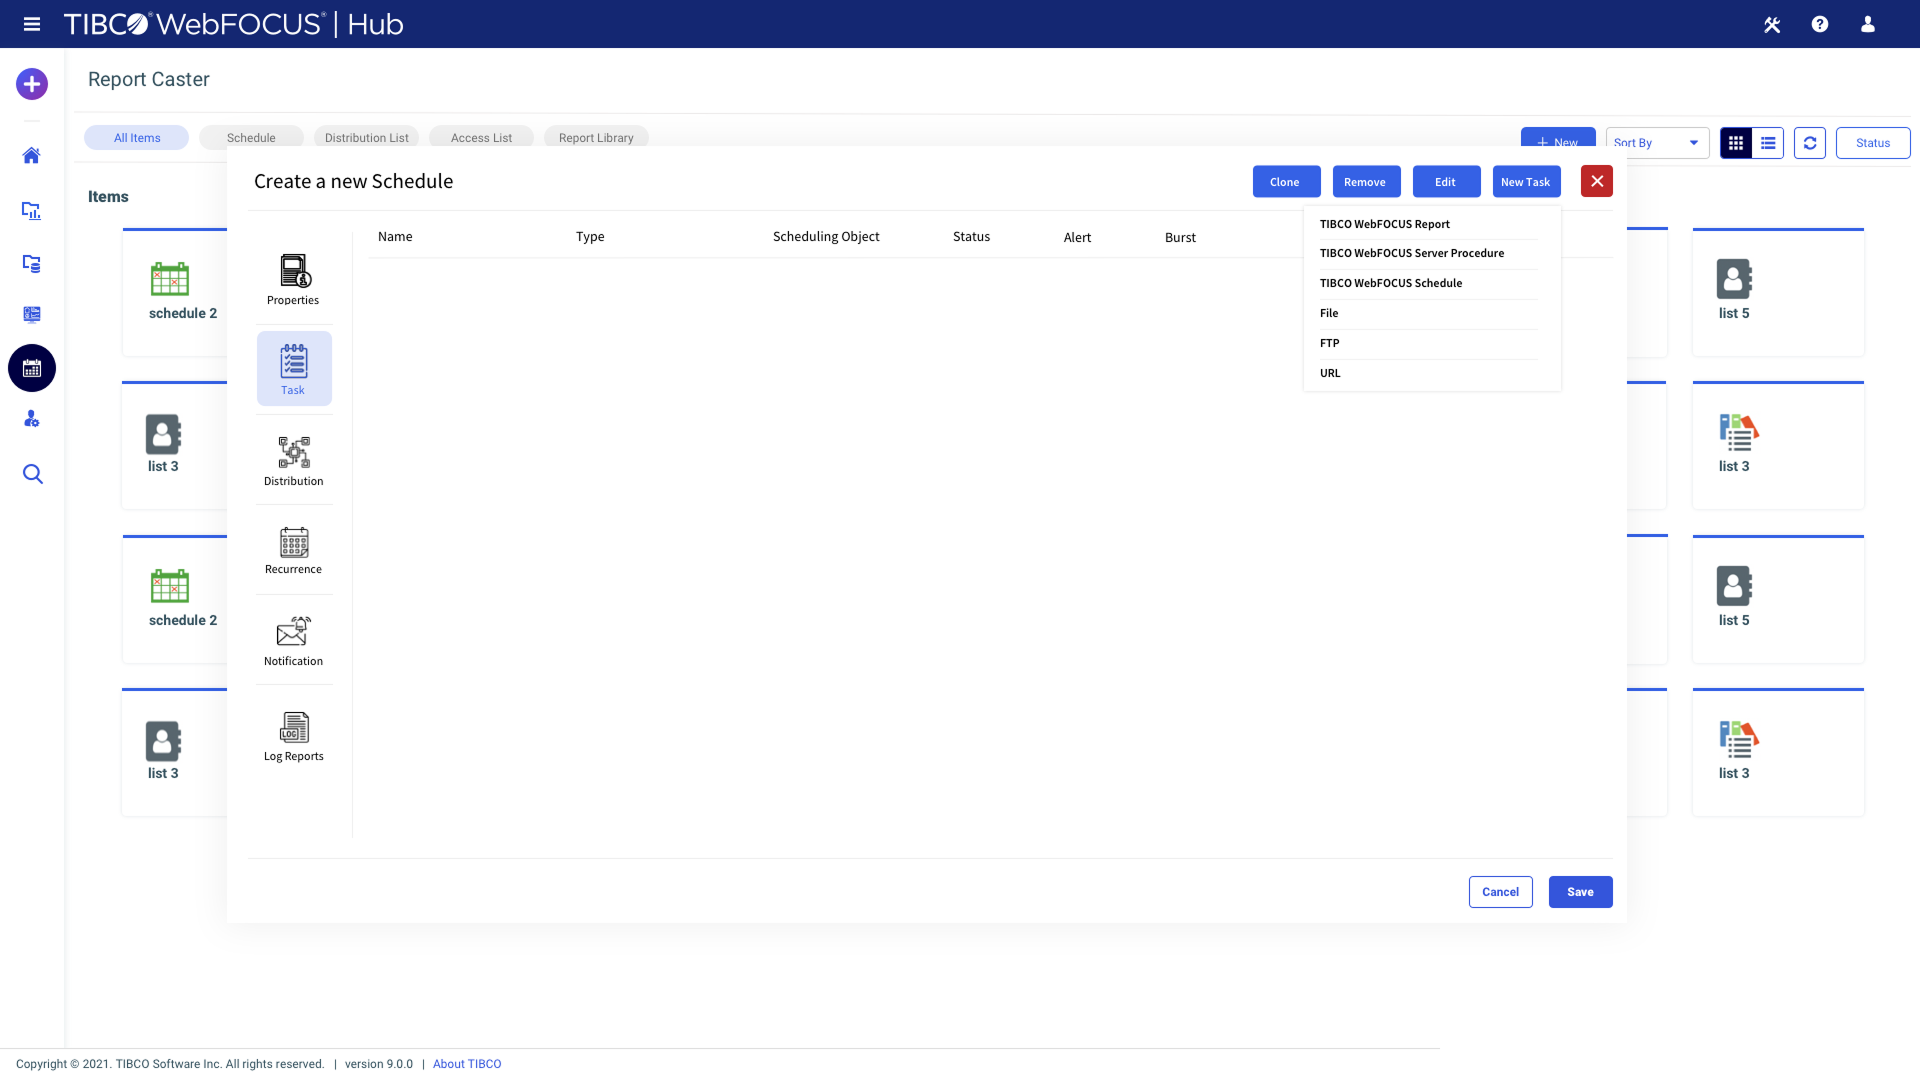This screenshot has width=1920, height=1080.
Task: Select the Task section icon
Action: tap(294, 369)
